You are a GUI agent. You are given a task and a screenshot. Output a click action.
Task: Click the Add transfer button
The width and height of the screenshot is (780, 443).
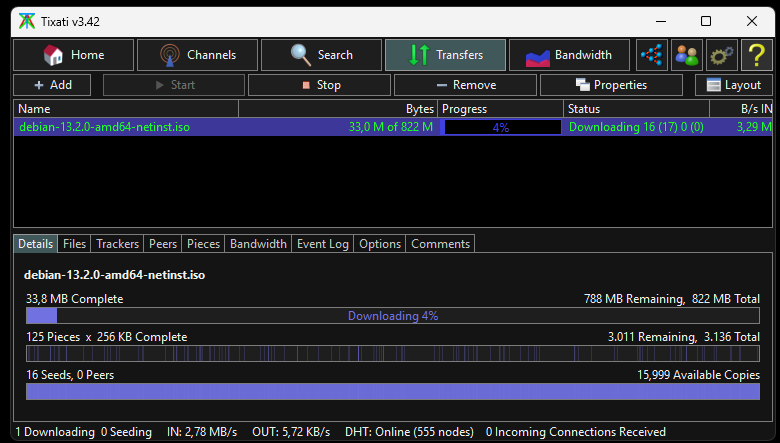(x=53, y=85)
